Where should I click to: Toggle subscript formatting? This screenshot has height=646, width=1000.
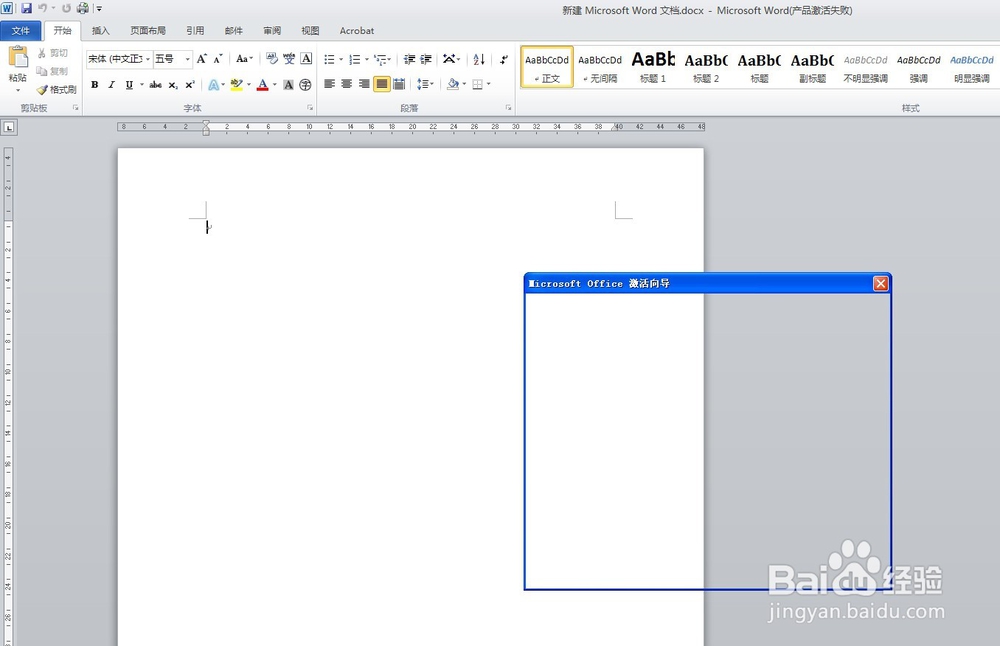173,84
